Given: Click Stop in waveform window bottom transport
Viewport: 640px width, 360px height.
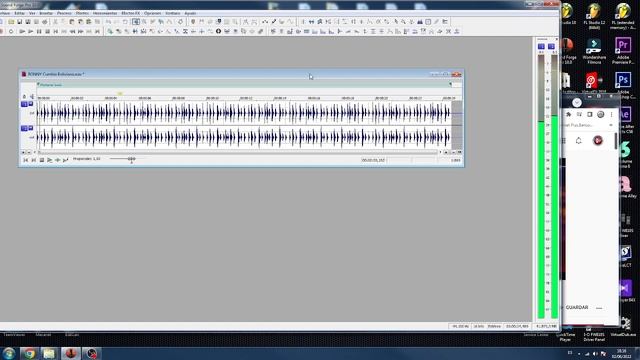Looking at the screenshot, I should [x=42, y=160].
